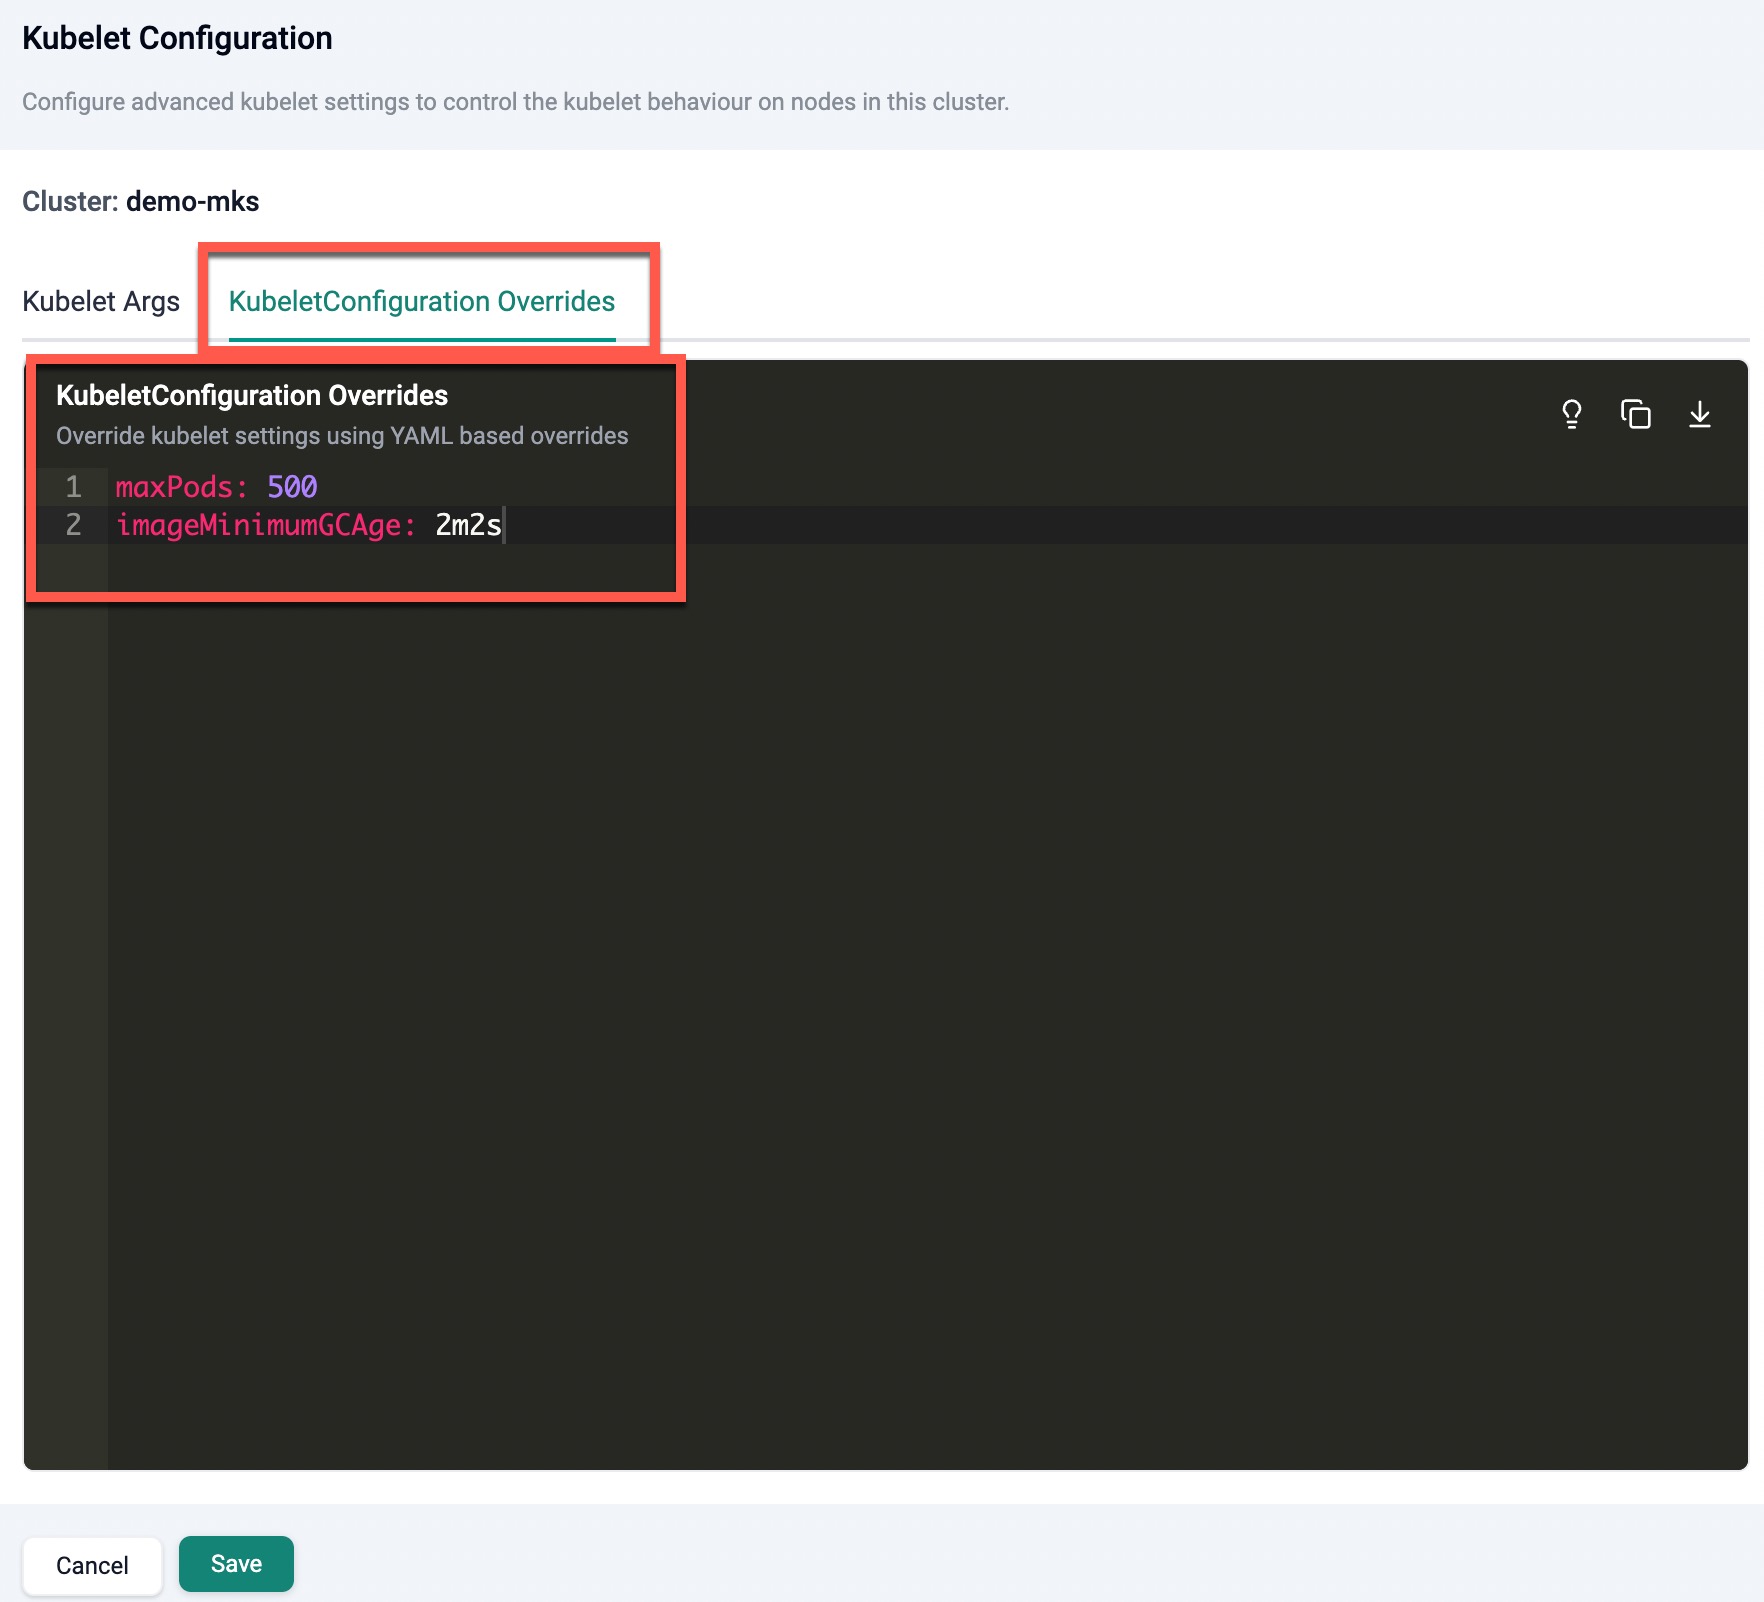Click the demo-mks cluster name
1764x1602 pixels.
point(192,202)
